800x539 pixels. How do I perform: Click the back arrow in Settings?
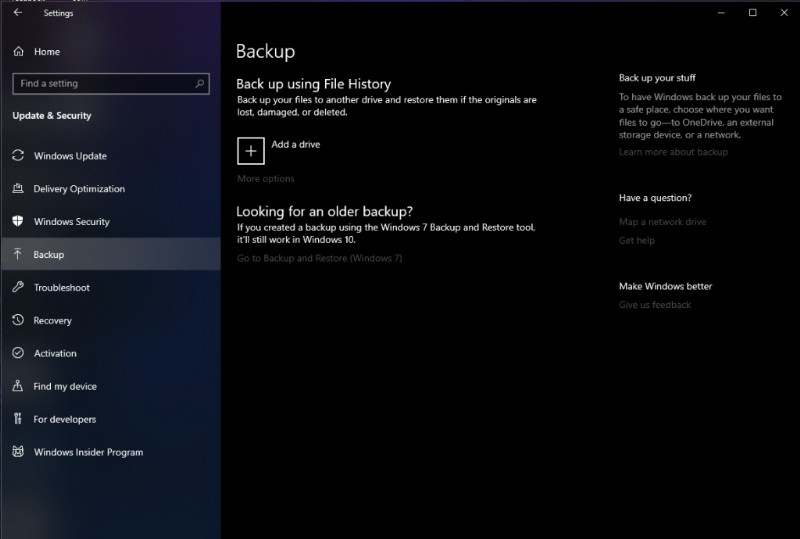point(18,12)
